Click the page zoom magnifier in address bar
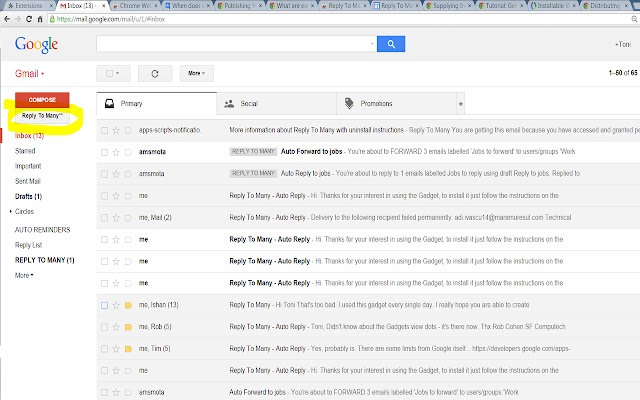Viewport: 640px width, 400px height. 634,19
